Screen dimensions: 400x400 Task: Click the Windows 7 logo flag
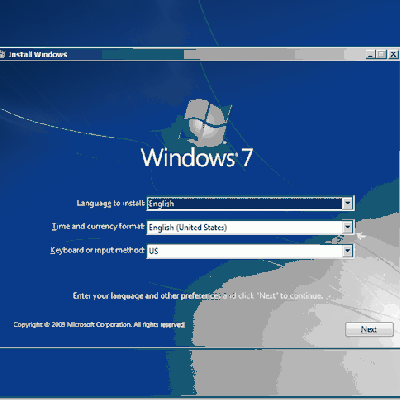[x=207, y=122]
